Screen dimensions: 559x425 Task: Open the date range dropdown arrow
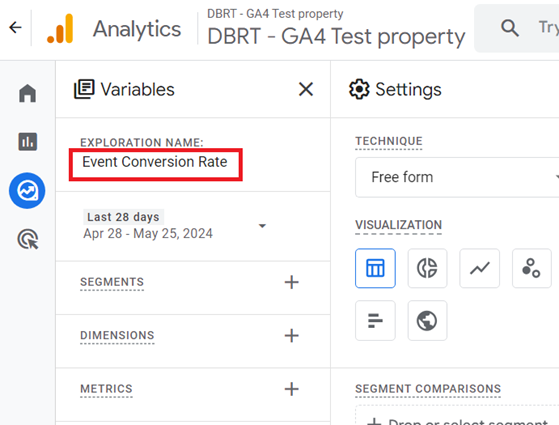pyautogui.click(x=262, y=226)
